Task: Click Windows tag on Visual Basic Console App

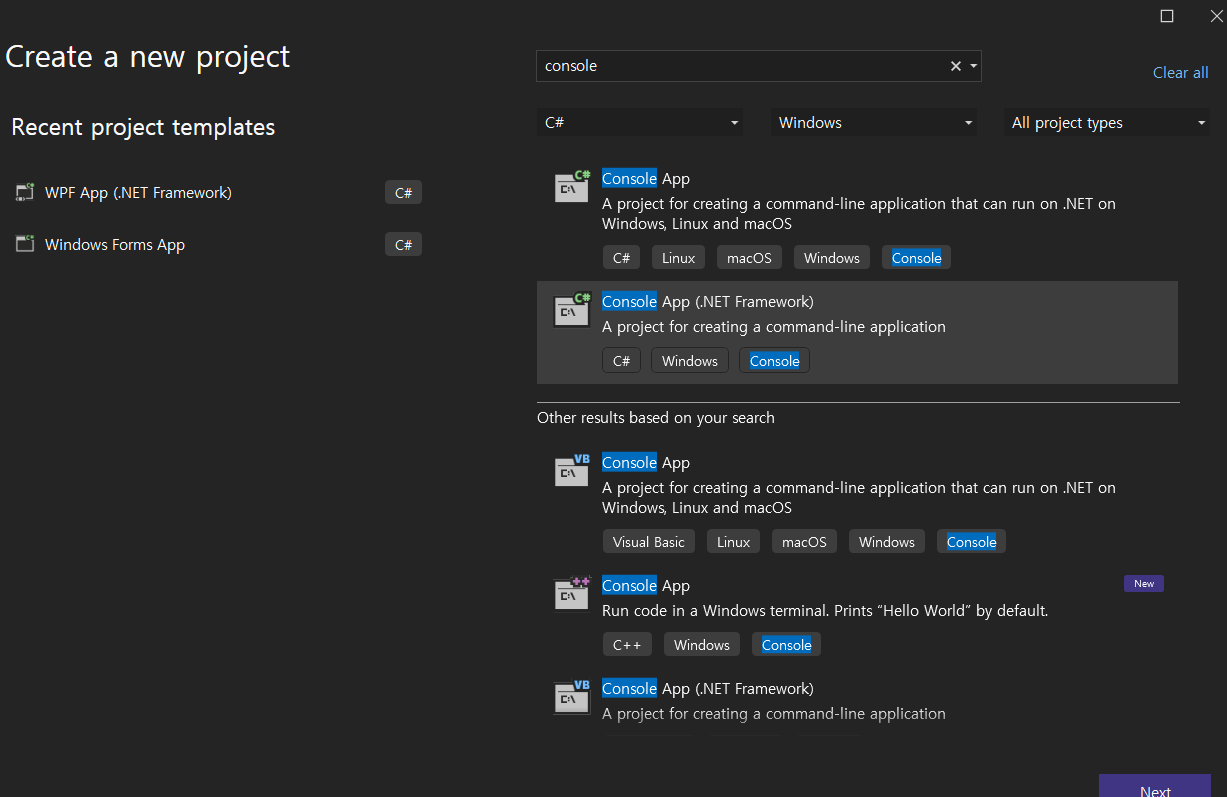Action: [887, 541]
